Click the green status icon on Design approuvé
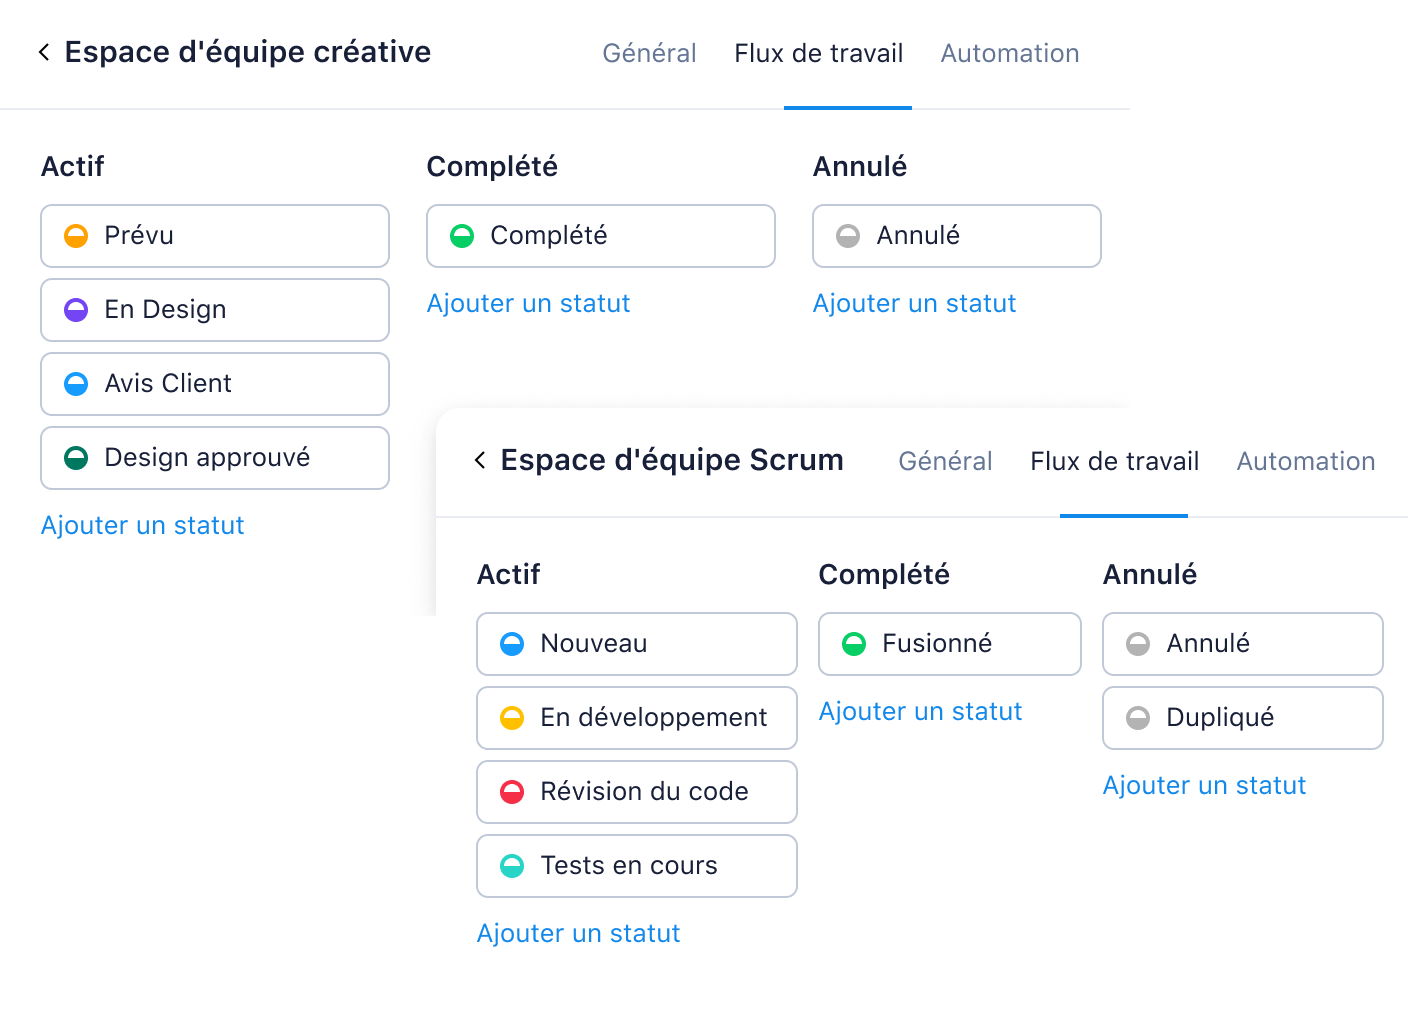Viewport: 1408px width, 1024px height. pos(76,458)
